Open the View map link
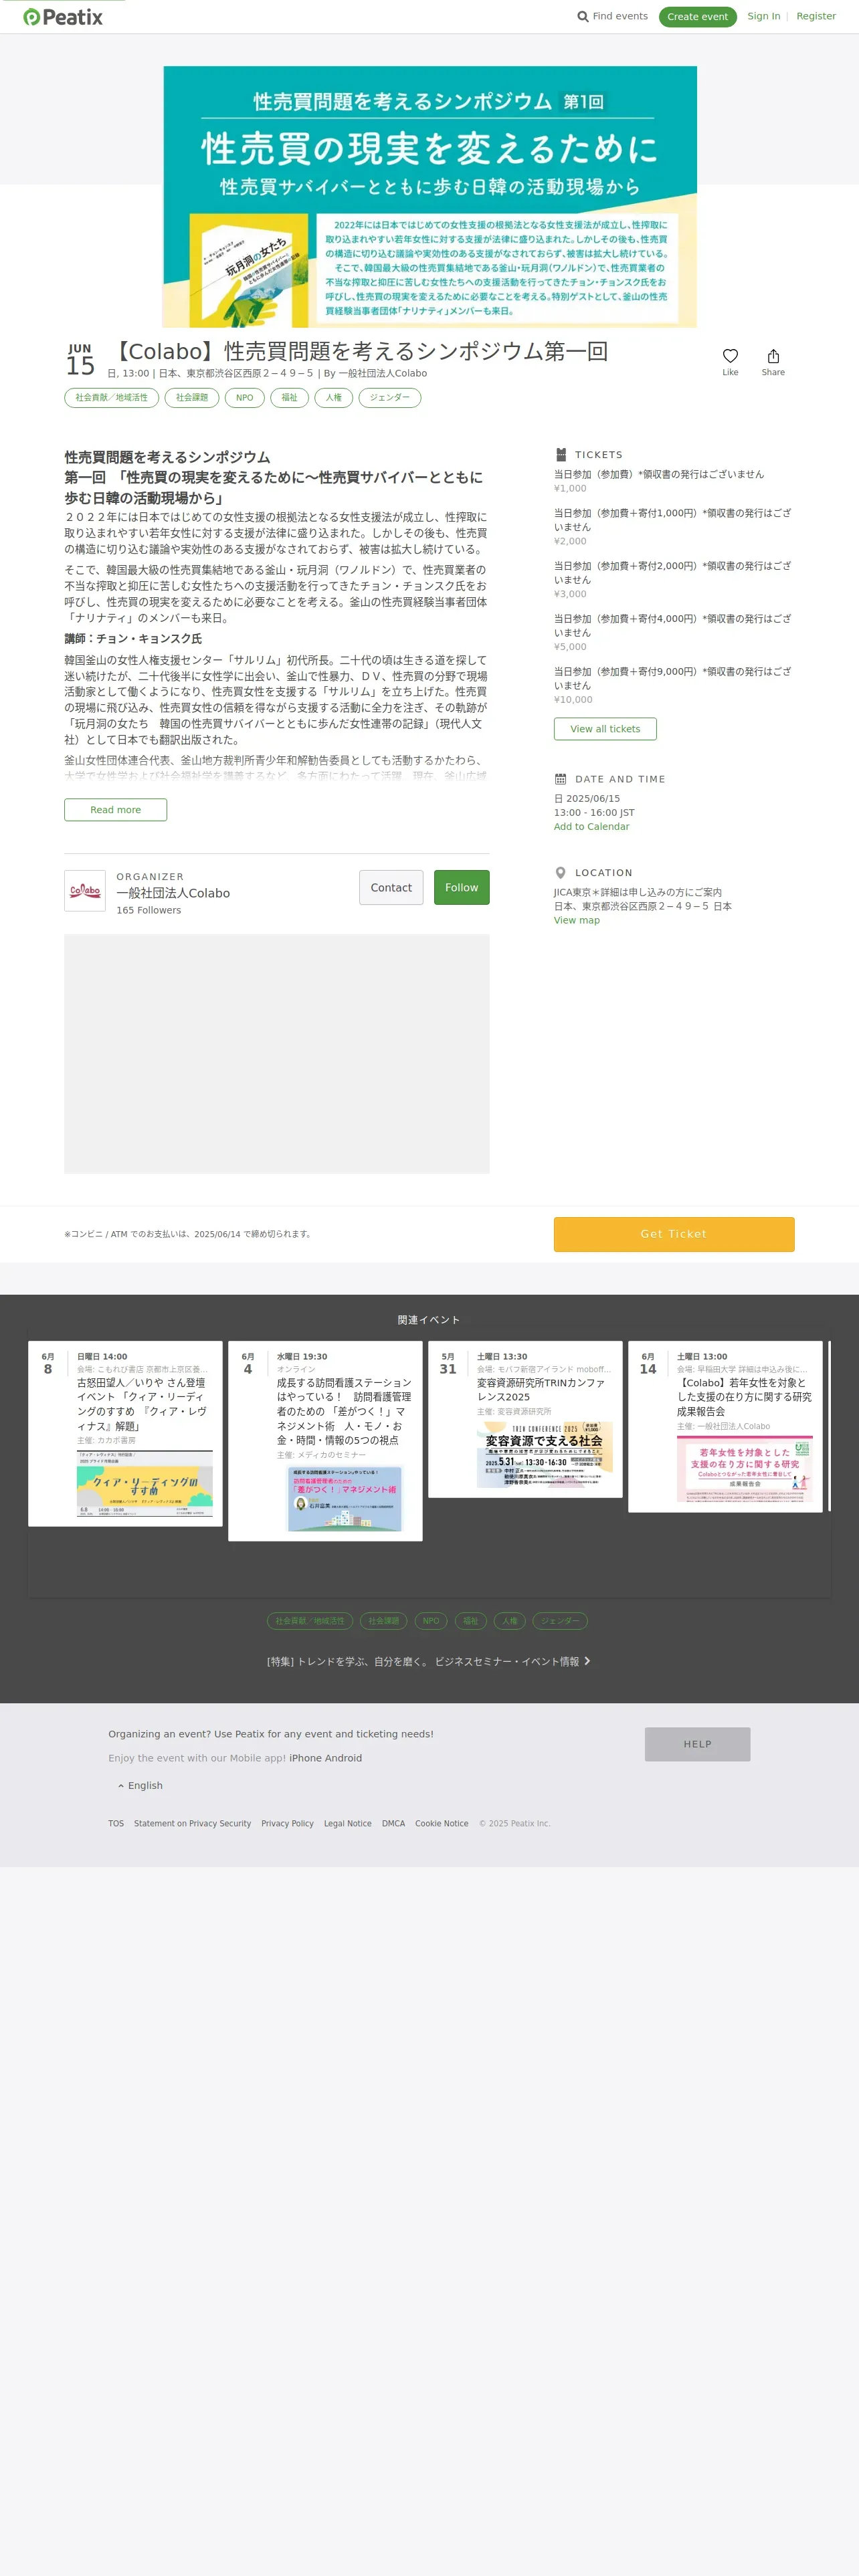This screenshot has height=2576, width=859. pos(577,921)
